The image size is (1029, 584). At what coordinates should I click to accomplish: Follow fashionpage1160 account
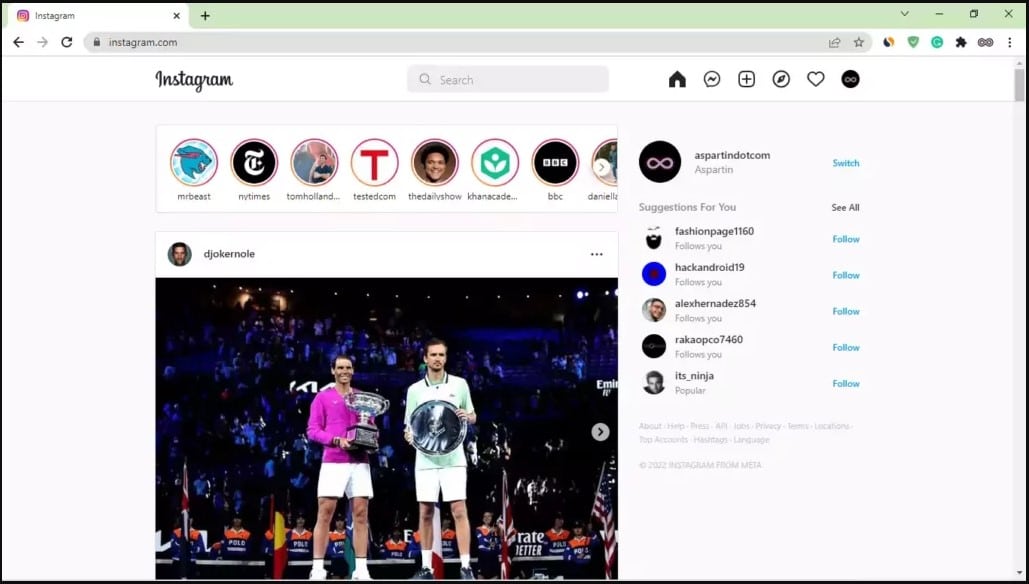(845, 239)
